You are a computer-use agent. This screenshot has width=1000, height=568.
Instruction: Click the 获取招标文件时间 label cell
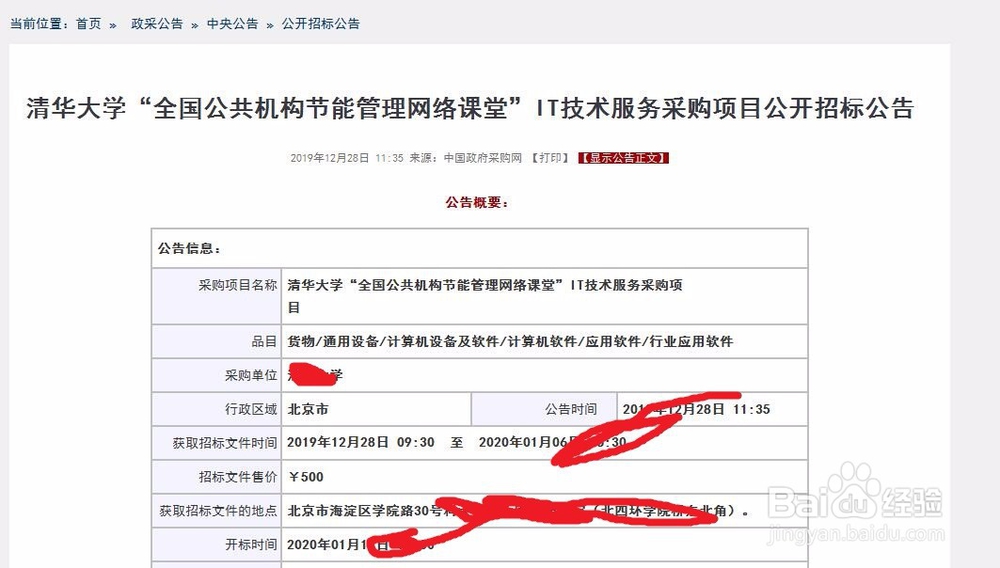click(217, 442)
